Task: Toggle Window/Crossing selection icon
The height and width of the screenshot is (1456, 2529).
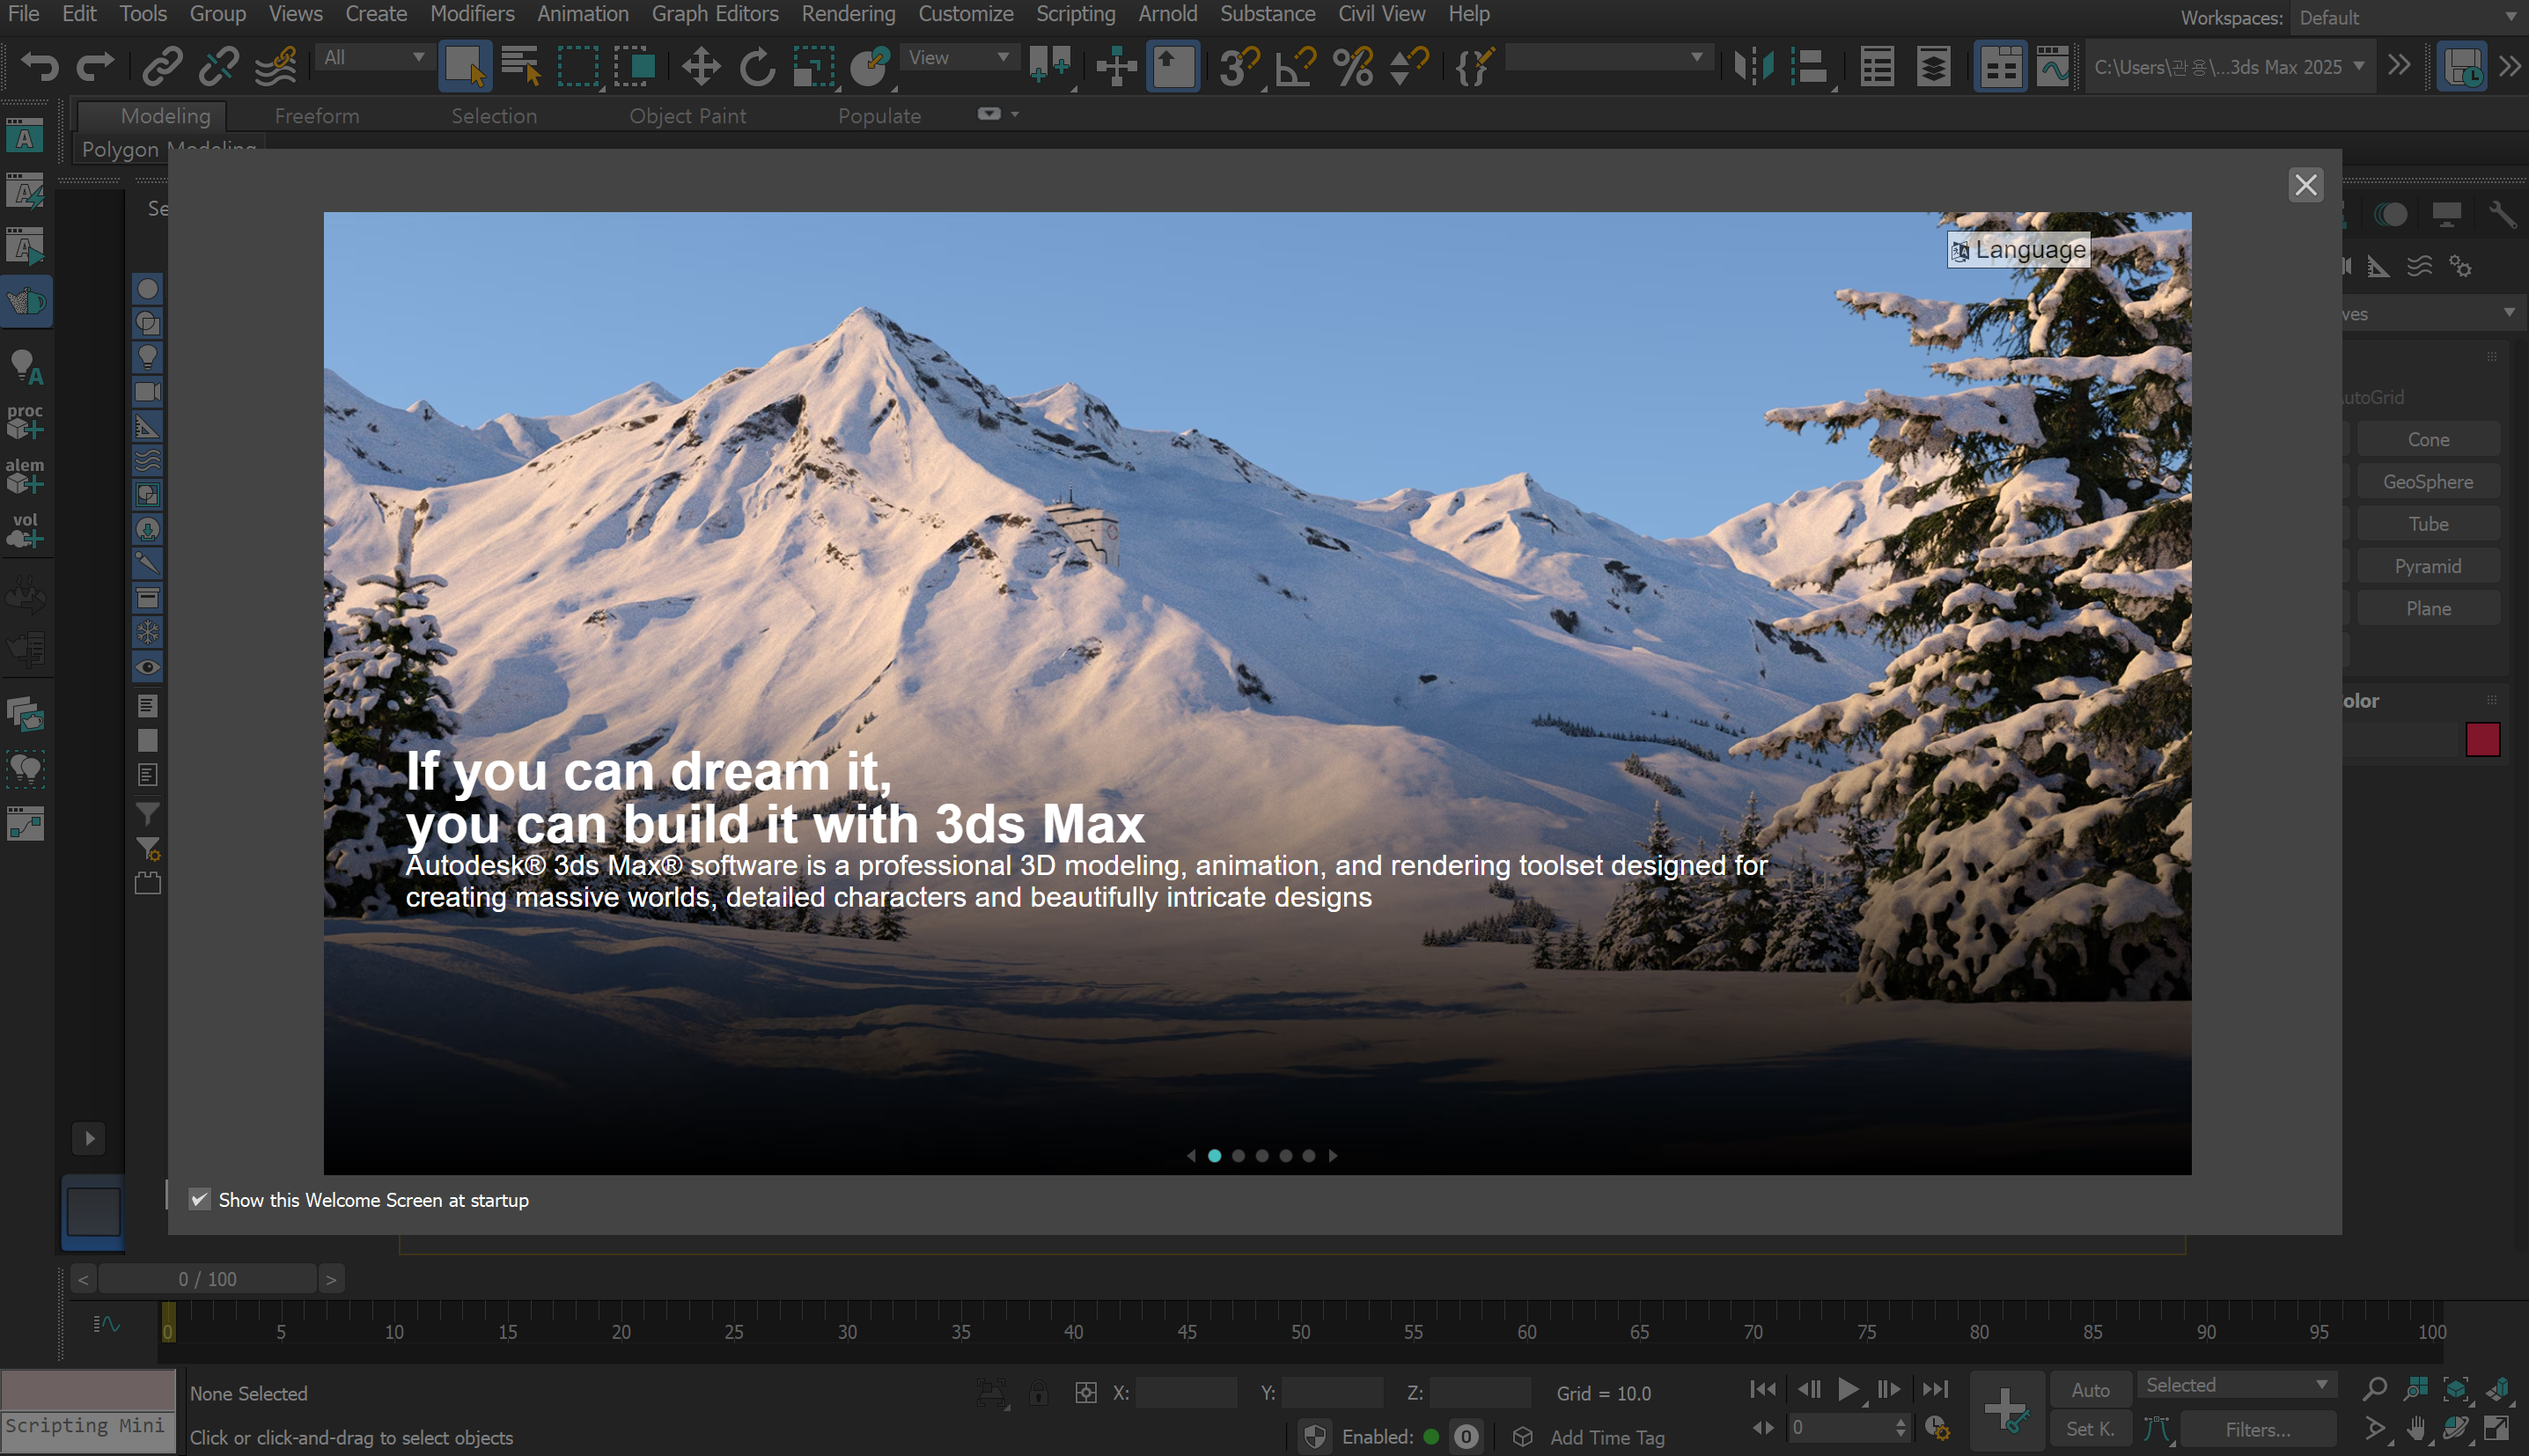Action: [634, 67]
